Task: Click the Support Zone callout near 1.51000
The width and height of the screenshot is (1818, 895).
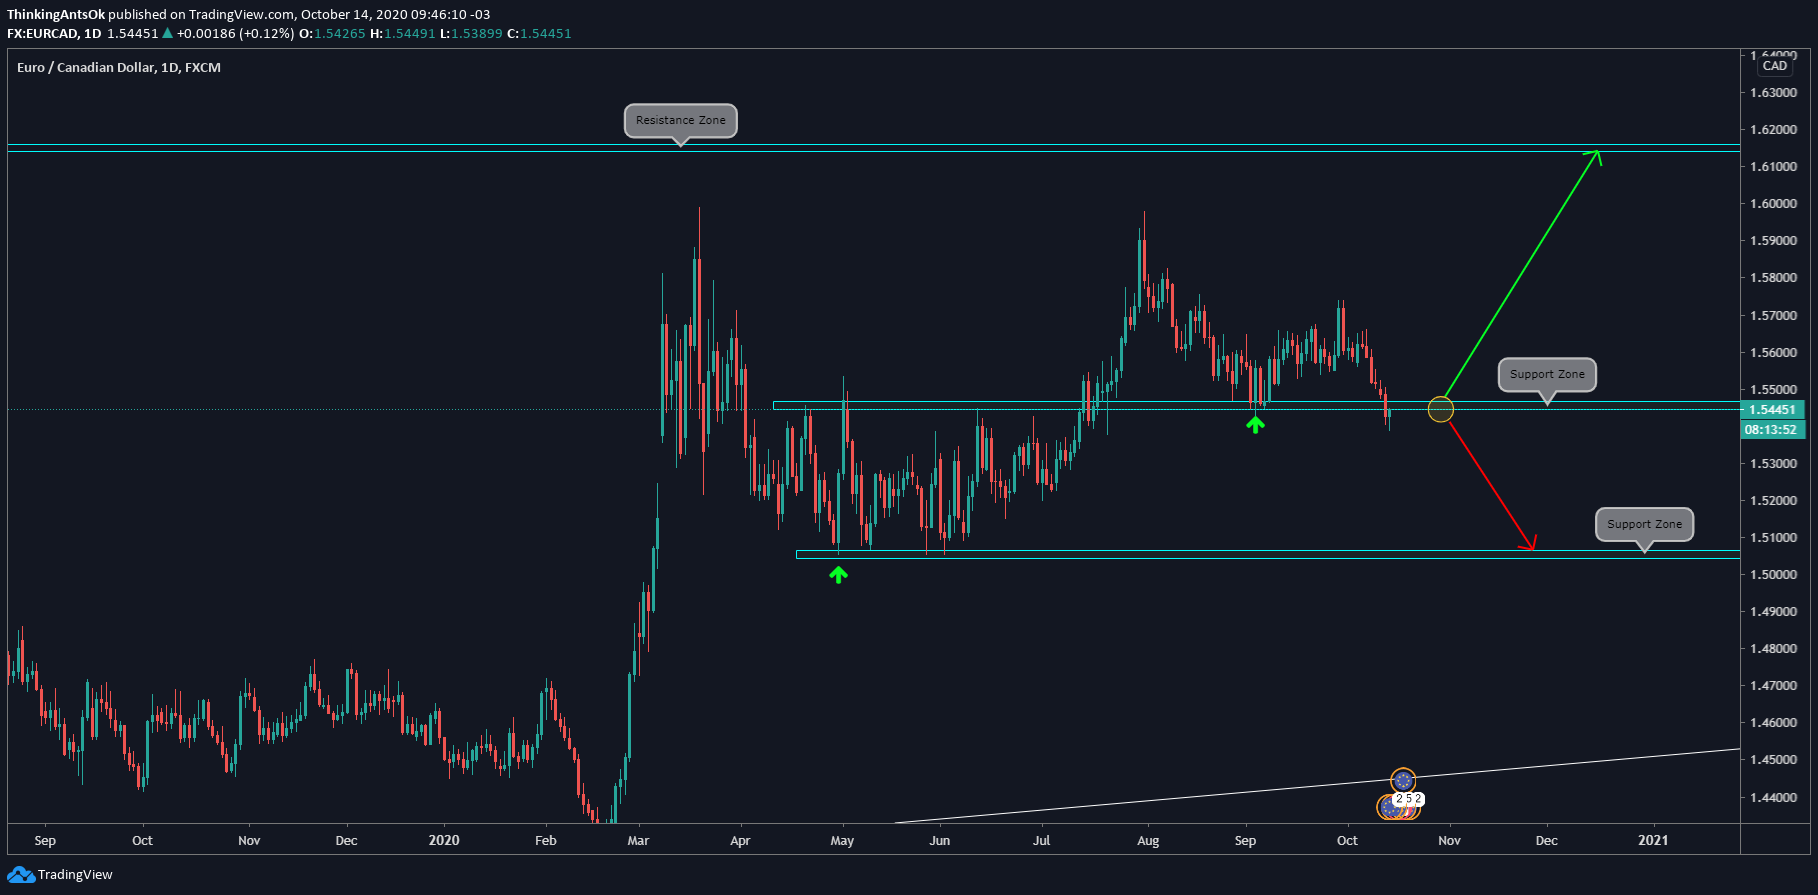Action: pyautogui.click(x=1644, y=524)
